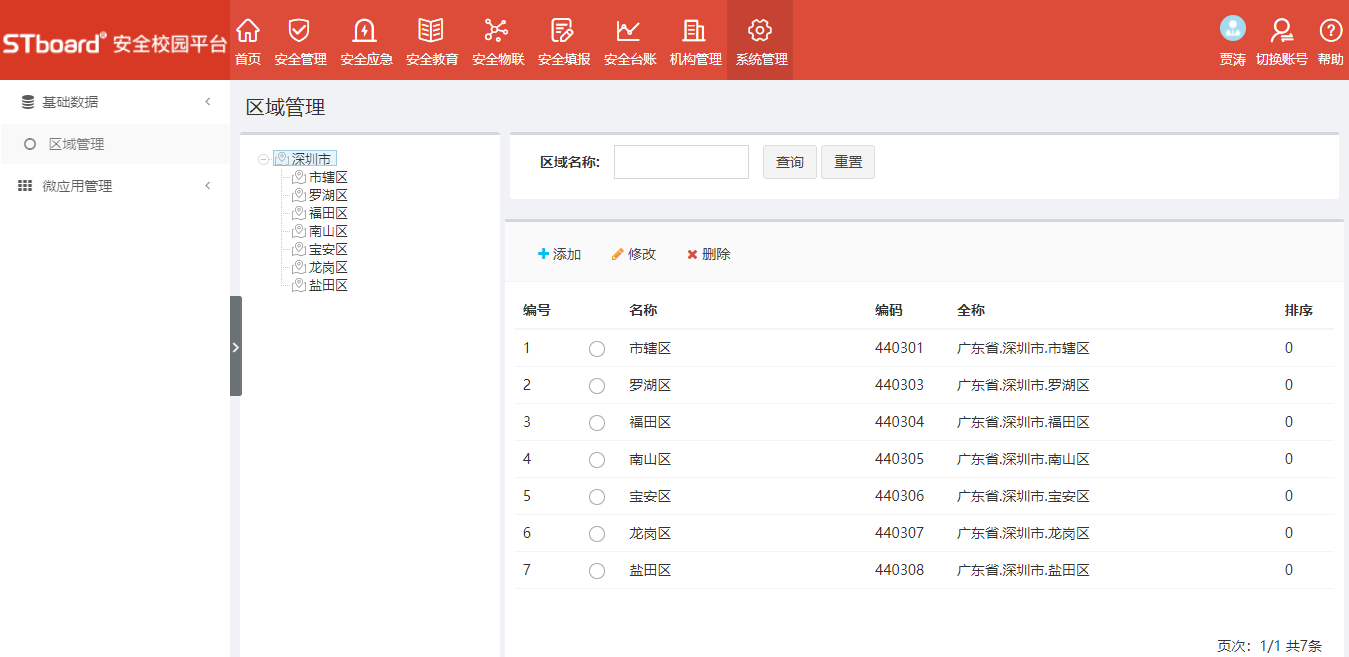Click location pin icon beside 宝安区
The height and width of the screenshot is (657, 1349).
[x=298, y=249]
